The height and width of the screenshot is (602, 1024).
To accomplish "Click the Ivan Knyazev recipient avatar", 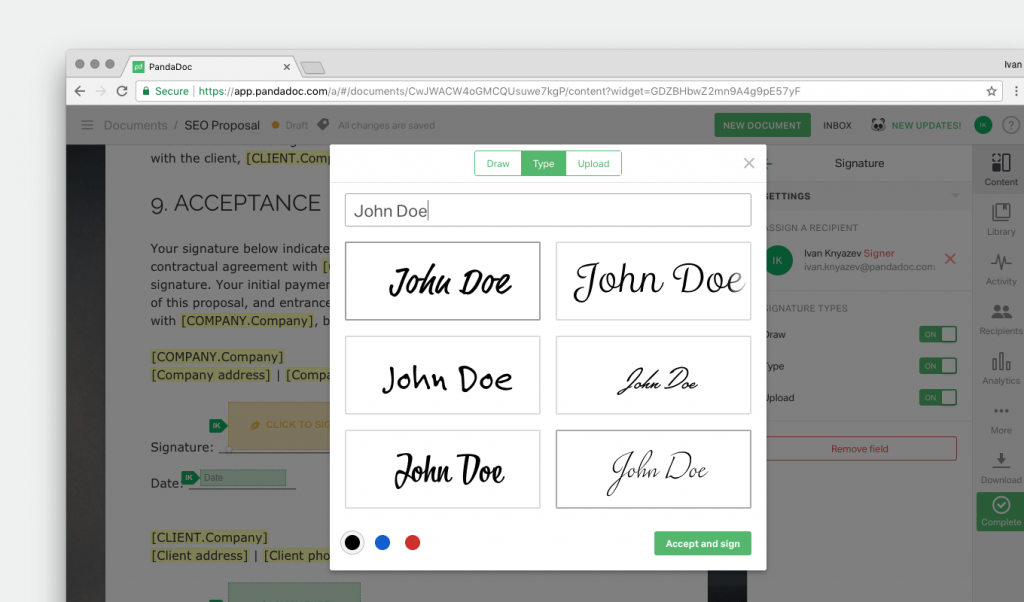I will tap(777, 260).
